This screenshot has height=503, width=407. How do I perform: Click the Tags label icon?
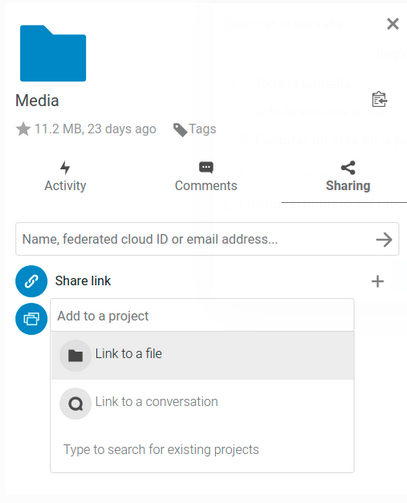[x=180, y=130]
